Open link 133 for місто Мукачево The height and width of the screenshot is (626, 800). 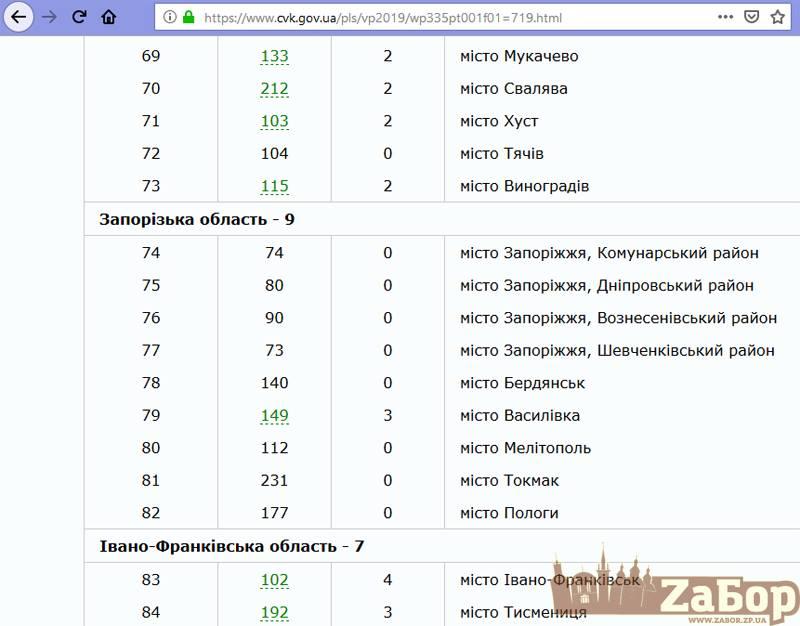274,56
